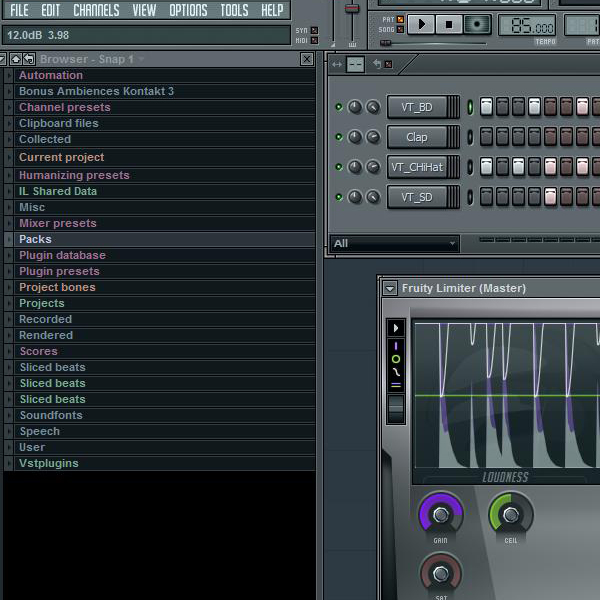The height and width of the screenshot is (600, 600).
Task: Toggle the green circle display icon
Action: 396,359
